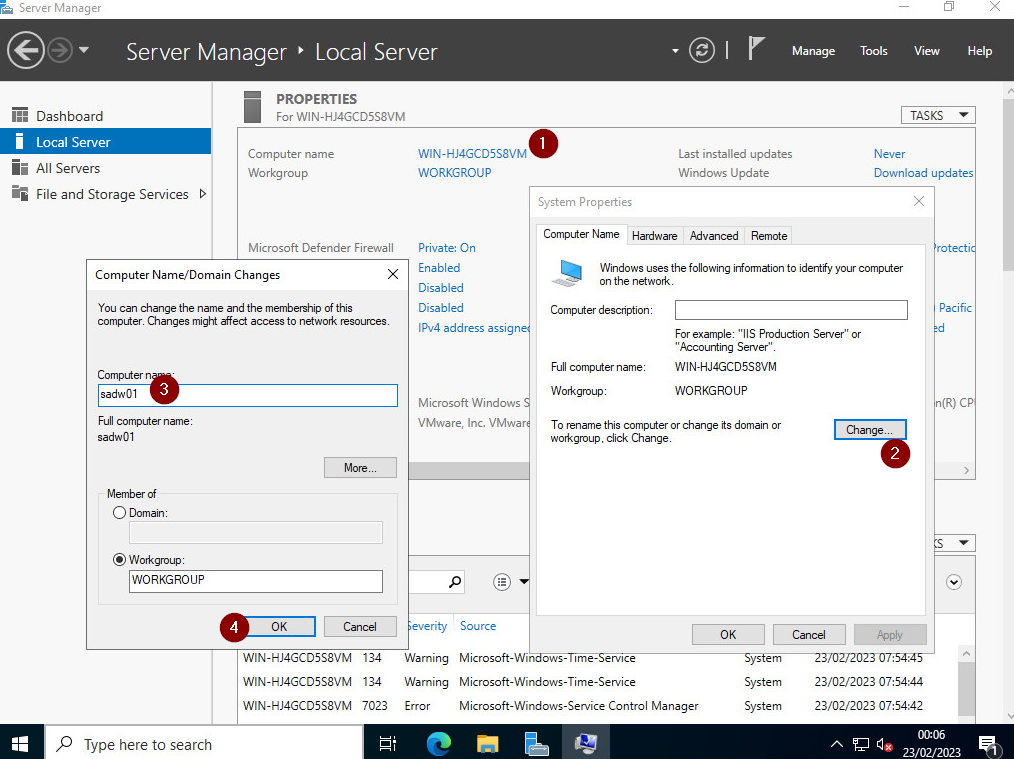This screenshot has height=759, width=1014.
Task: Open the notifications flag in the header
Action: [756, 49]
